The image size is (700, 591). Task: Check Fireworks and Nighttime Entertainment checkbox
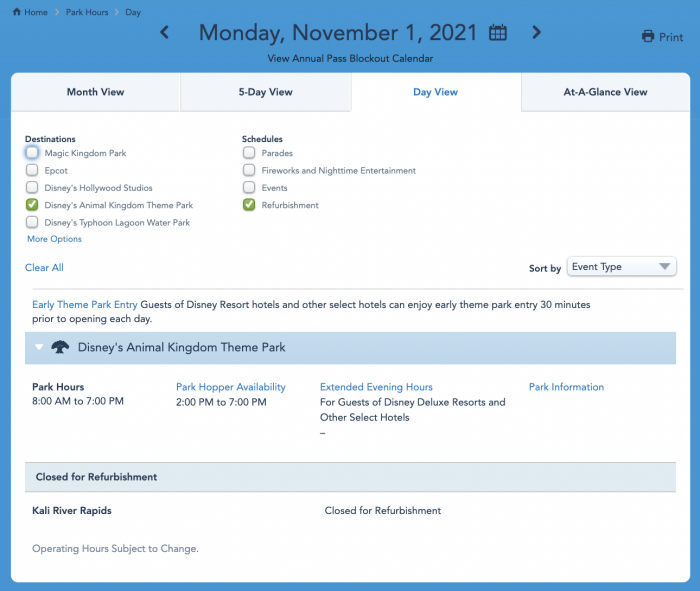tap(249, 170)
